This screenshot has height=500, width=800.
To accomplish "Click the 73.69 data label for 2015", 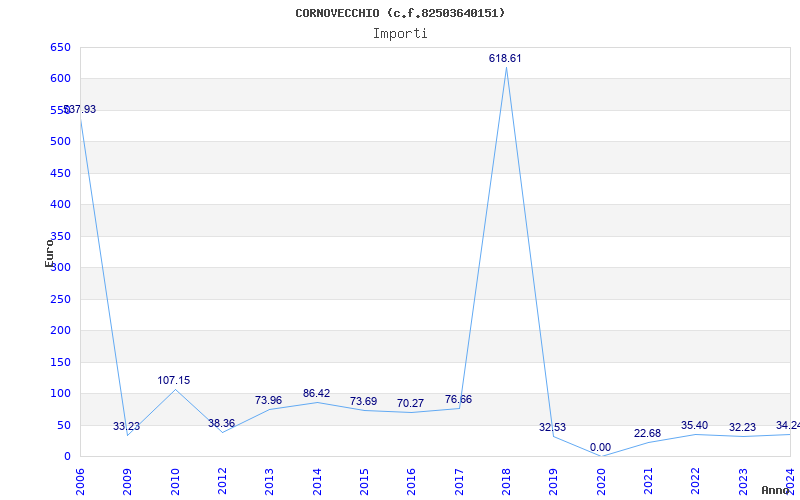I will (363, 402).
